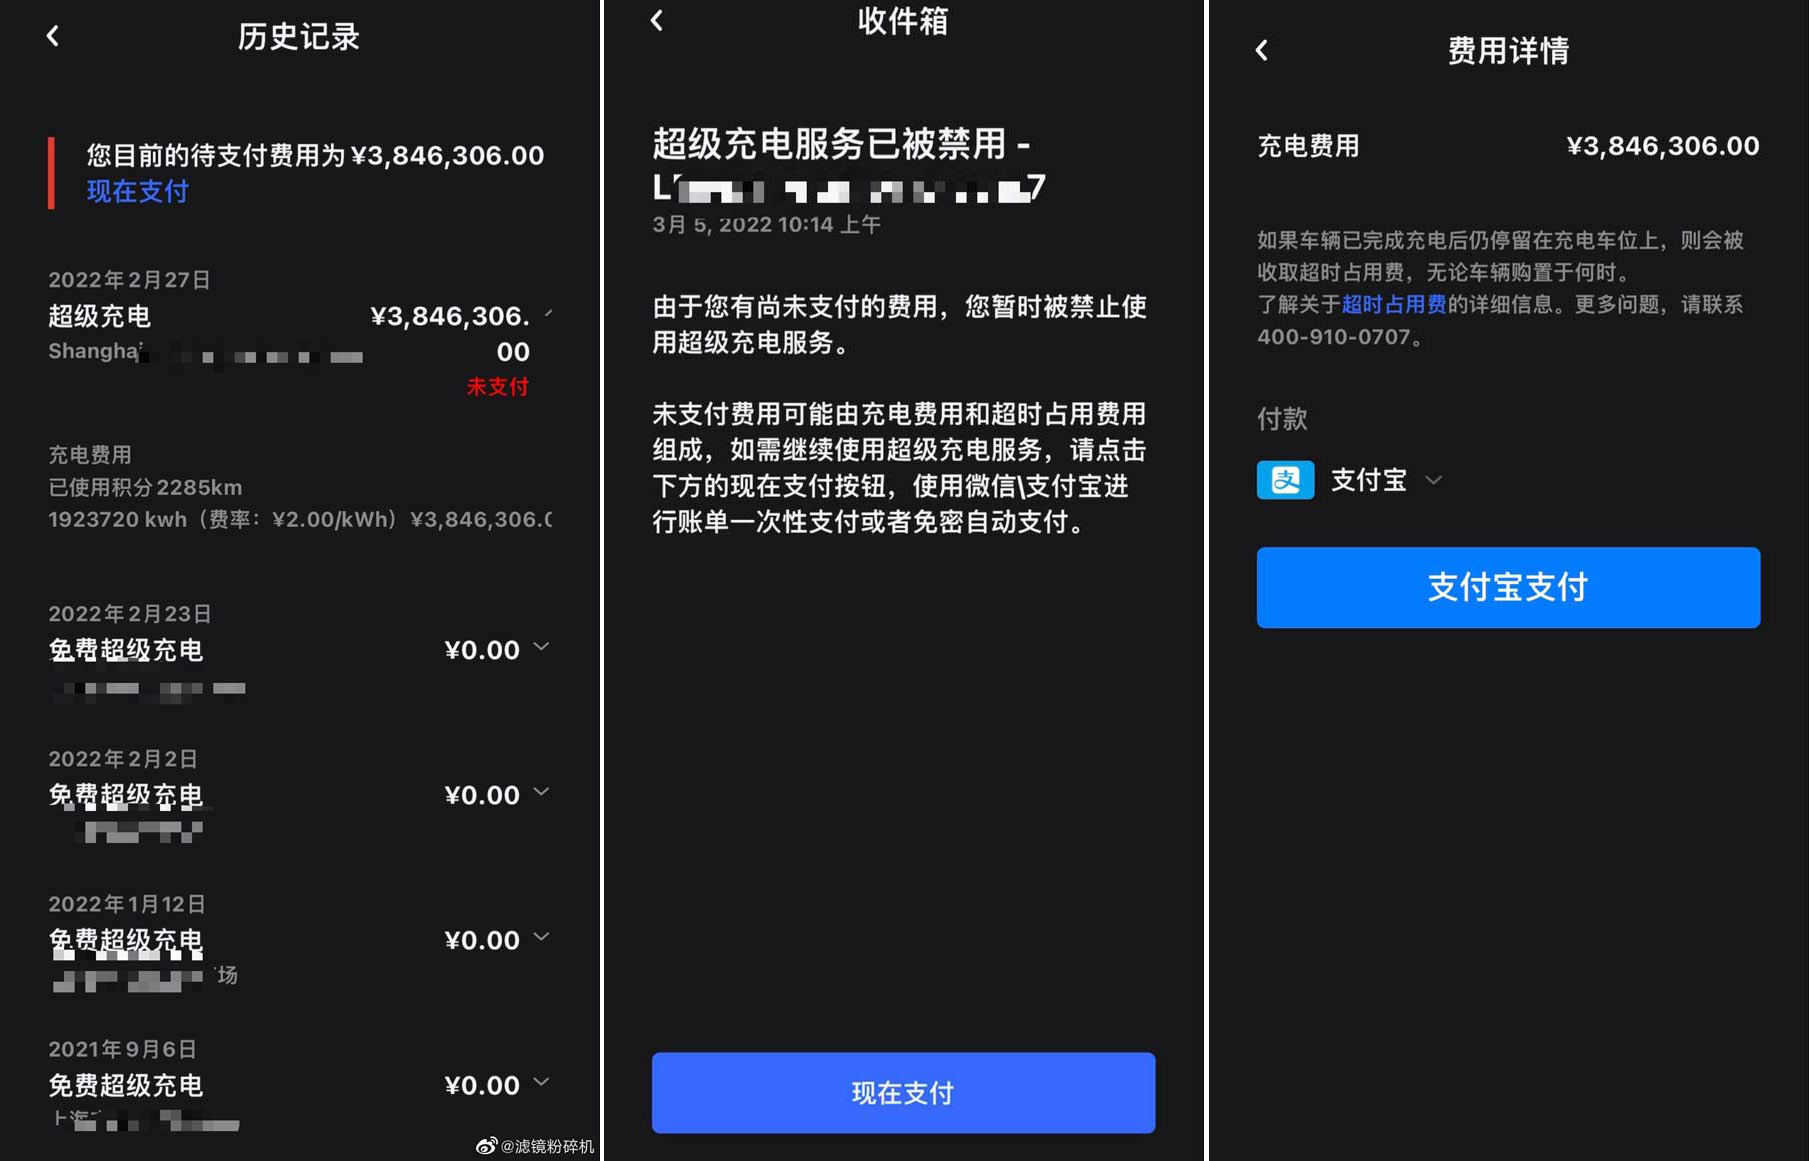Select the 费用详情 page title
The image size is (1809, 1161).
(x=1508, y=50)
